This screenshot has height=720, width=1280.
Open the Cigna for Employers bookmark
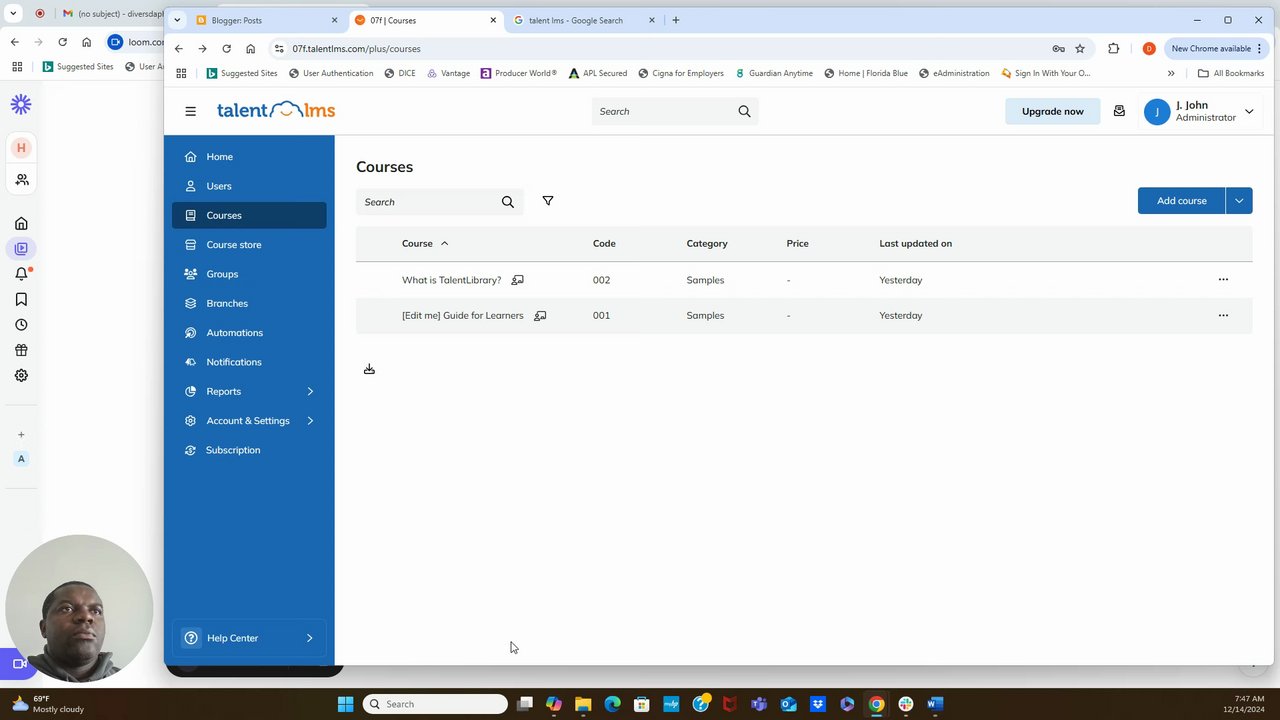tap(680, 73)
